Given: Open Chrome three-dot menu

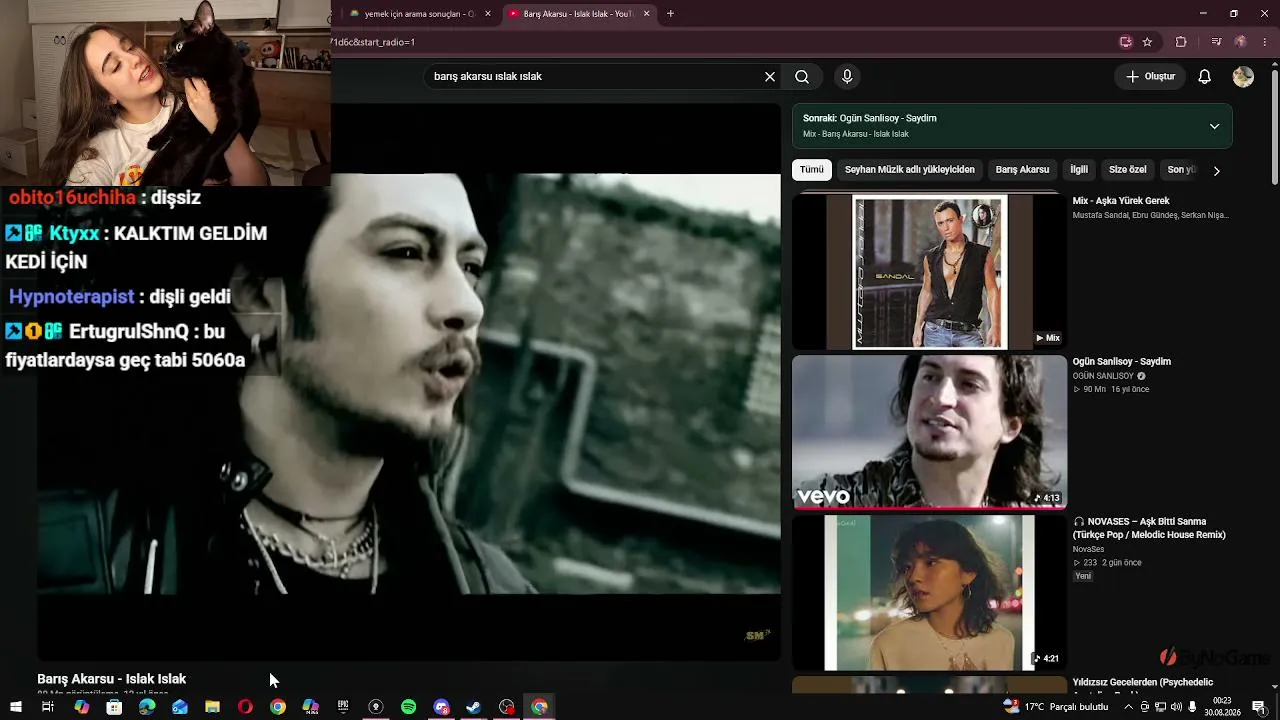Looking at the screenshot, I should 1266,42.
